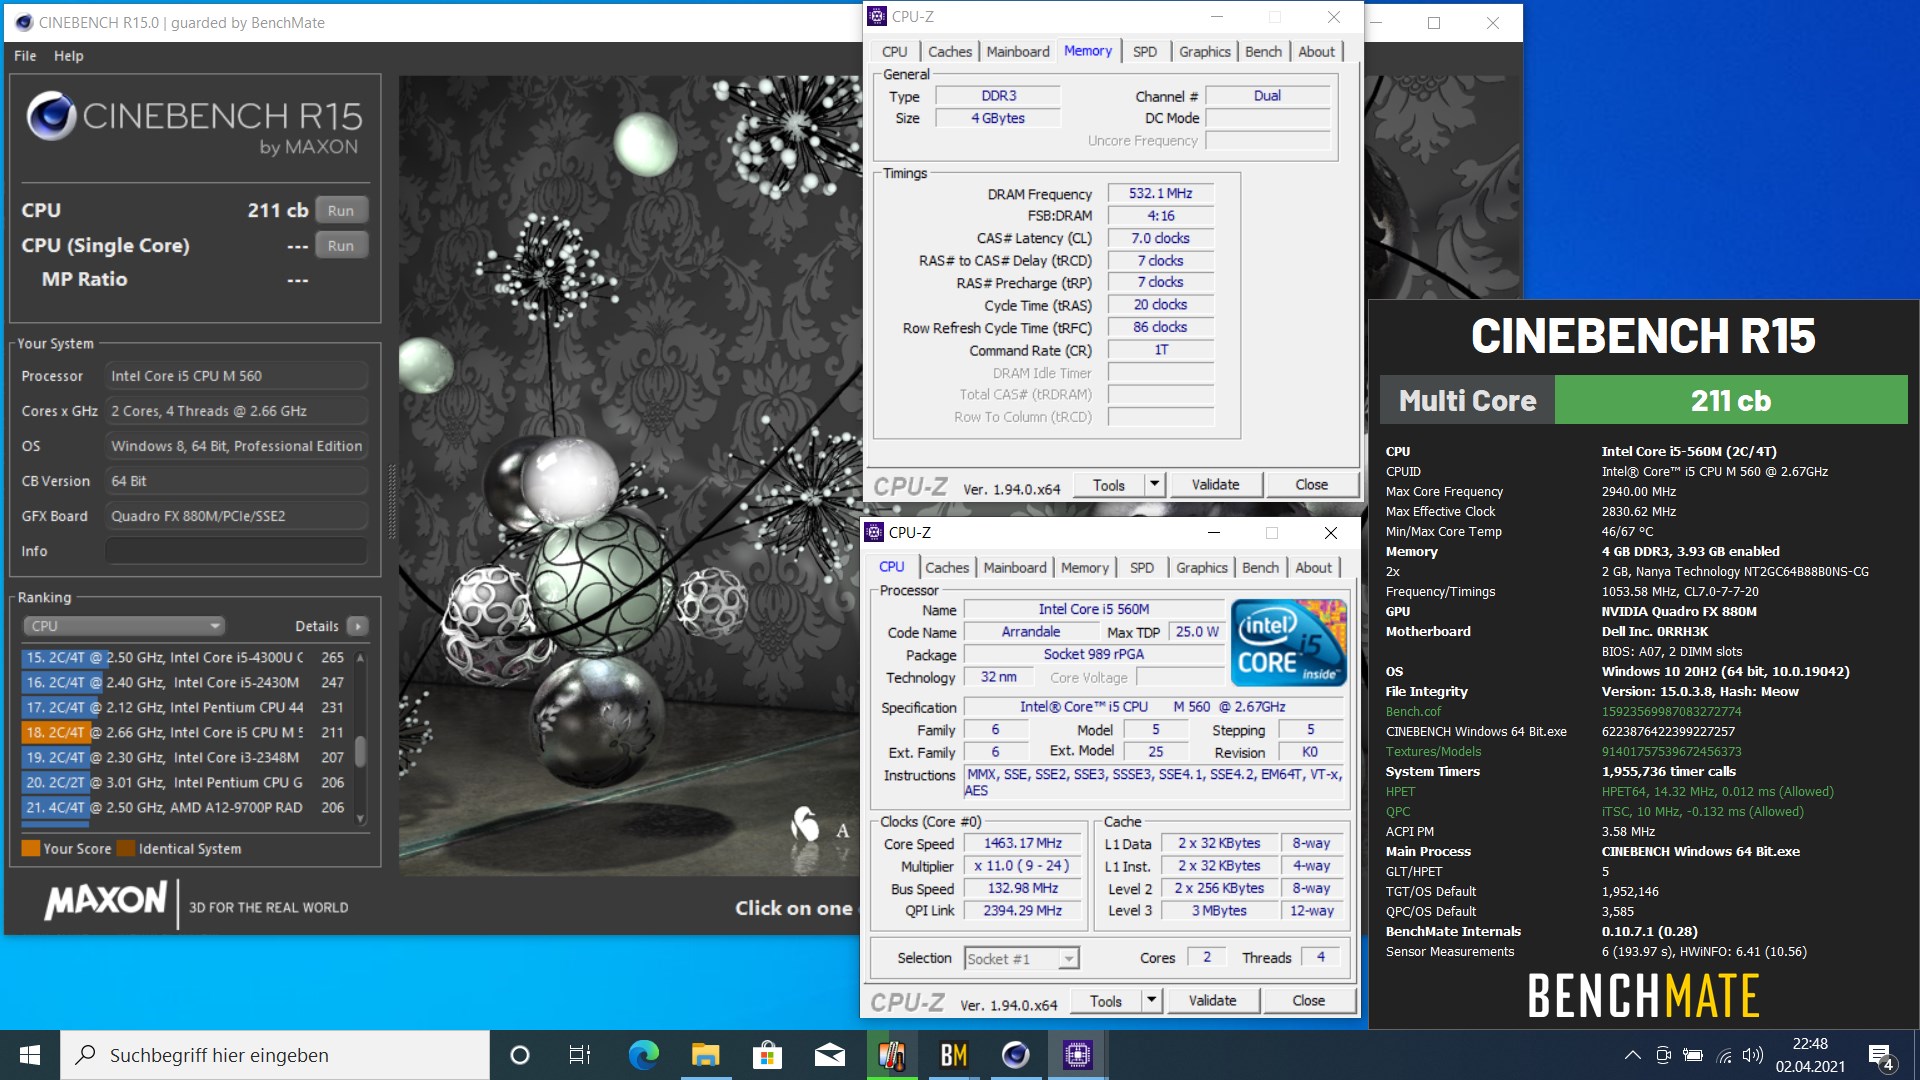
Task: Open Task View on the taskbar
Action: pyautogui.click(x=579, y=1055)
